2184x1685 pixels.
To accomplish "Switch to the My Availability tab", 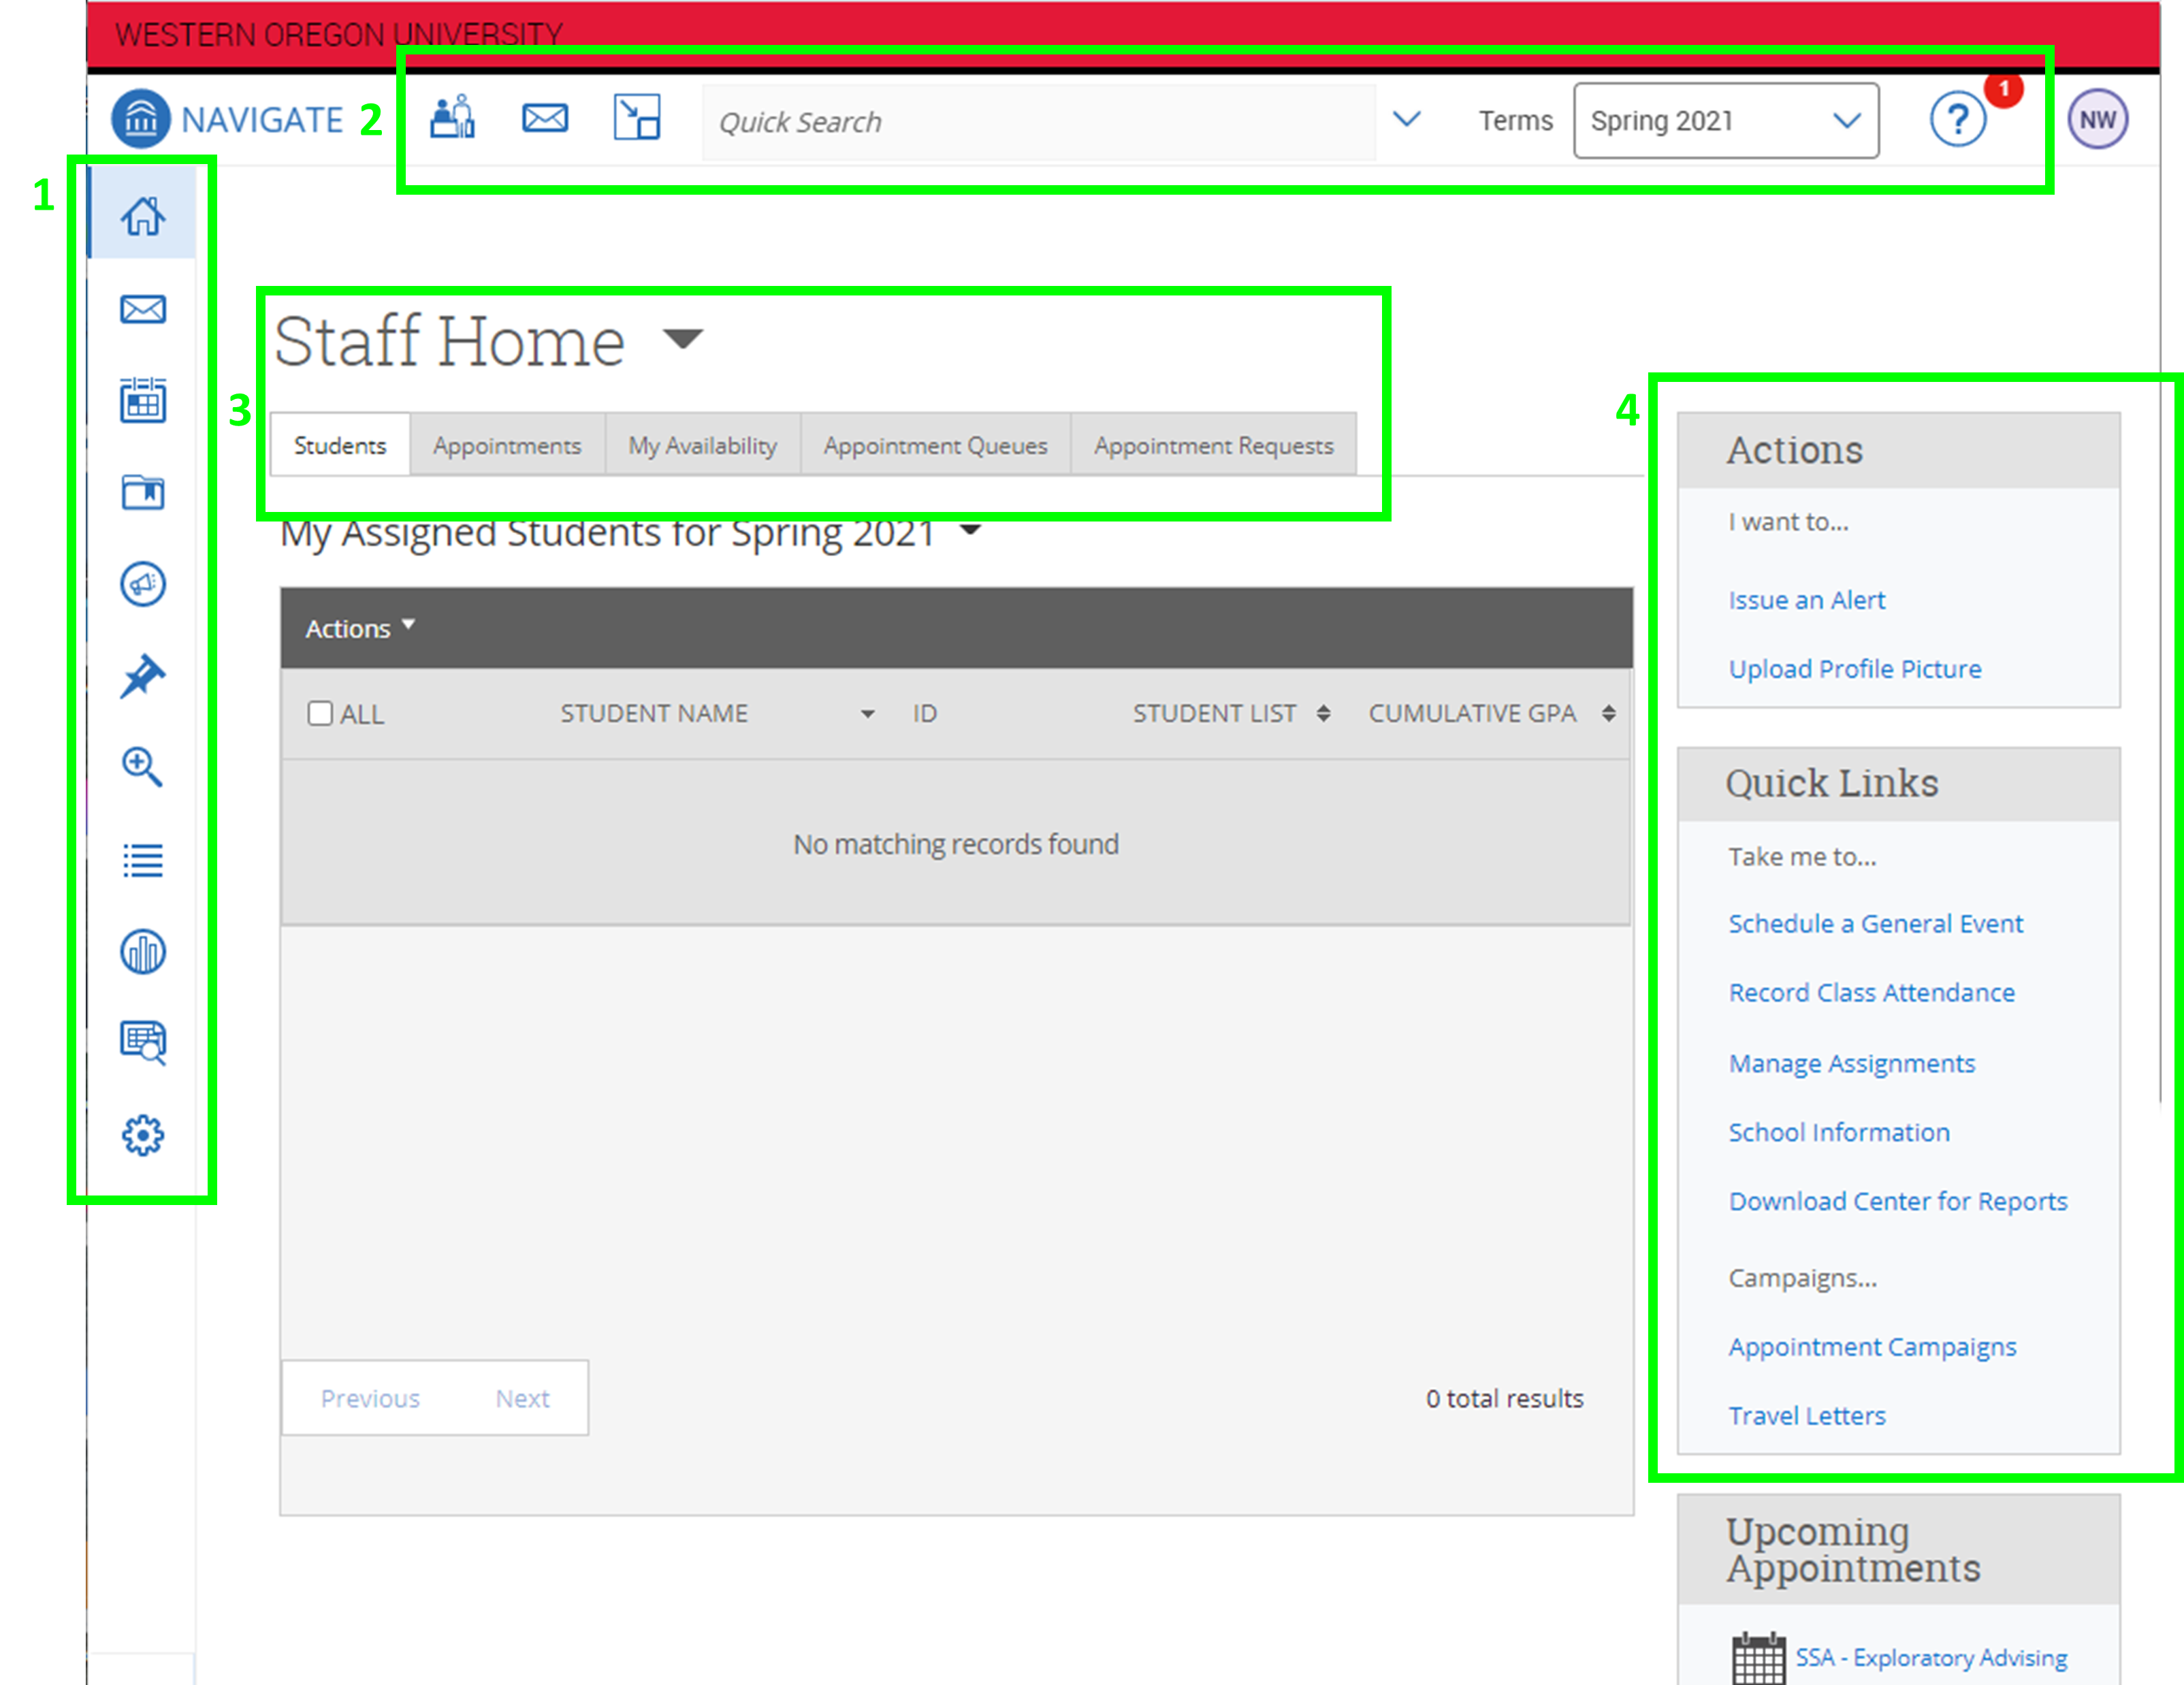I will click(702, 445).
